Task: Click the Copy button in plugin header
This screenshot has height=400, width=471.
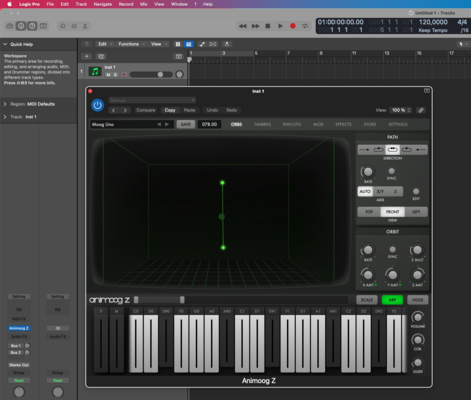Action: point(170,110)
